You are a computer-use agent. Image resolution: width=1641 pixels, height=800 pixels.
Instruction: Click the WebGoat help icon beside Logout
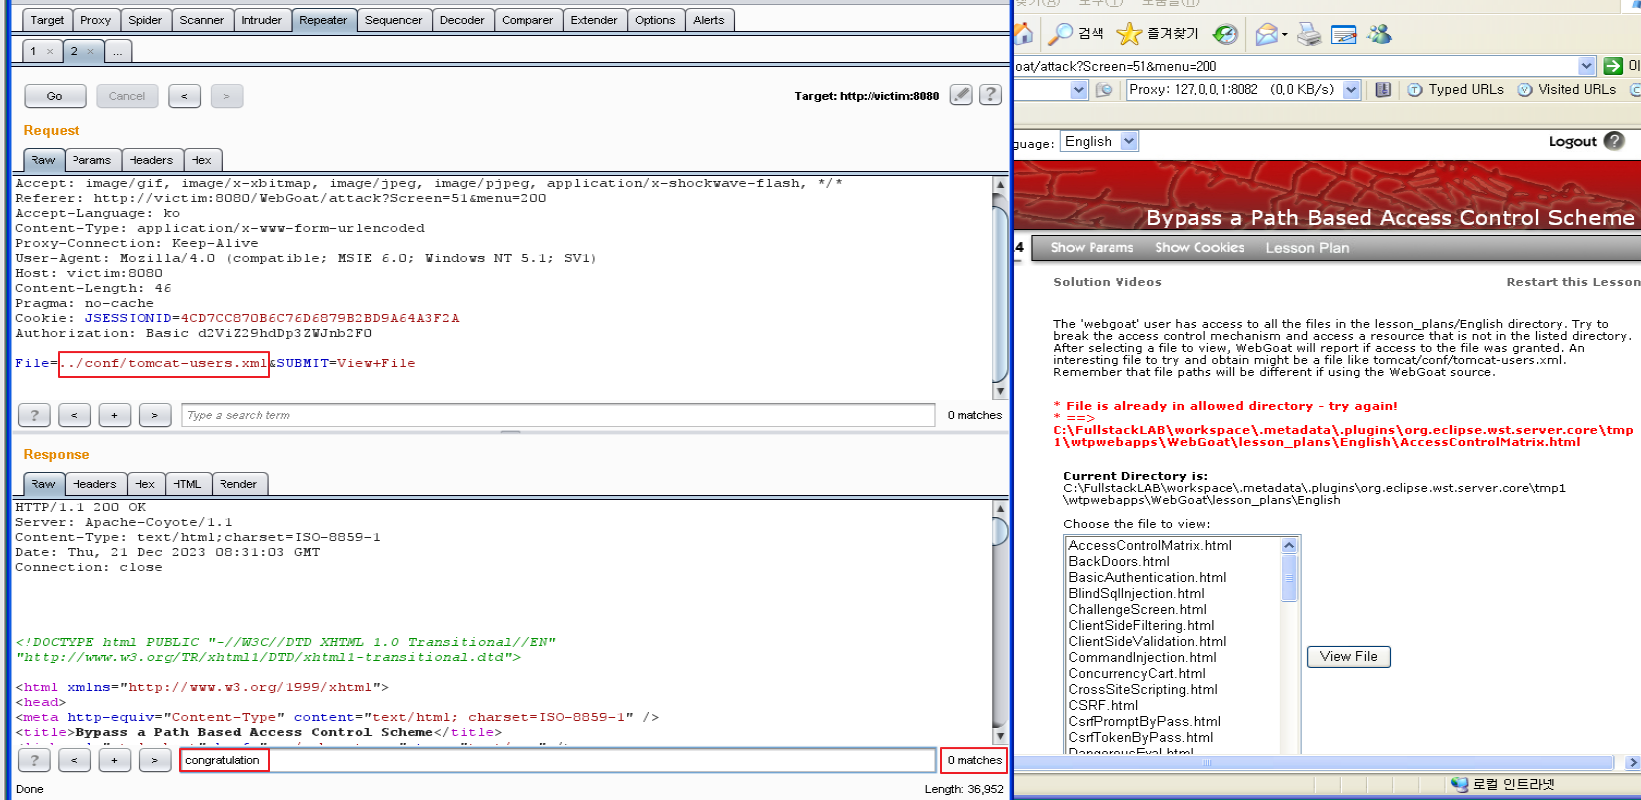click(x=1614, y=141)
